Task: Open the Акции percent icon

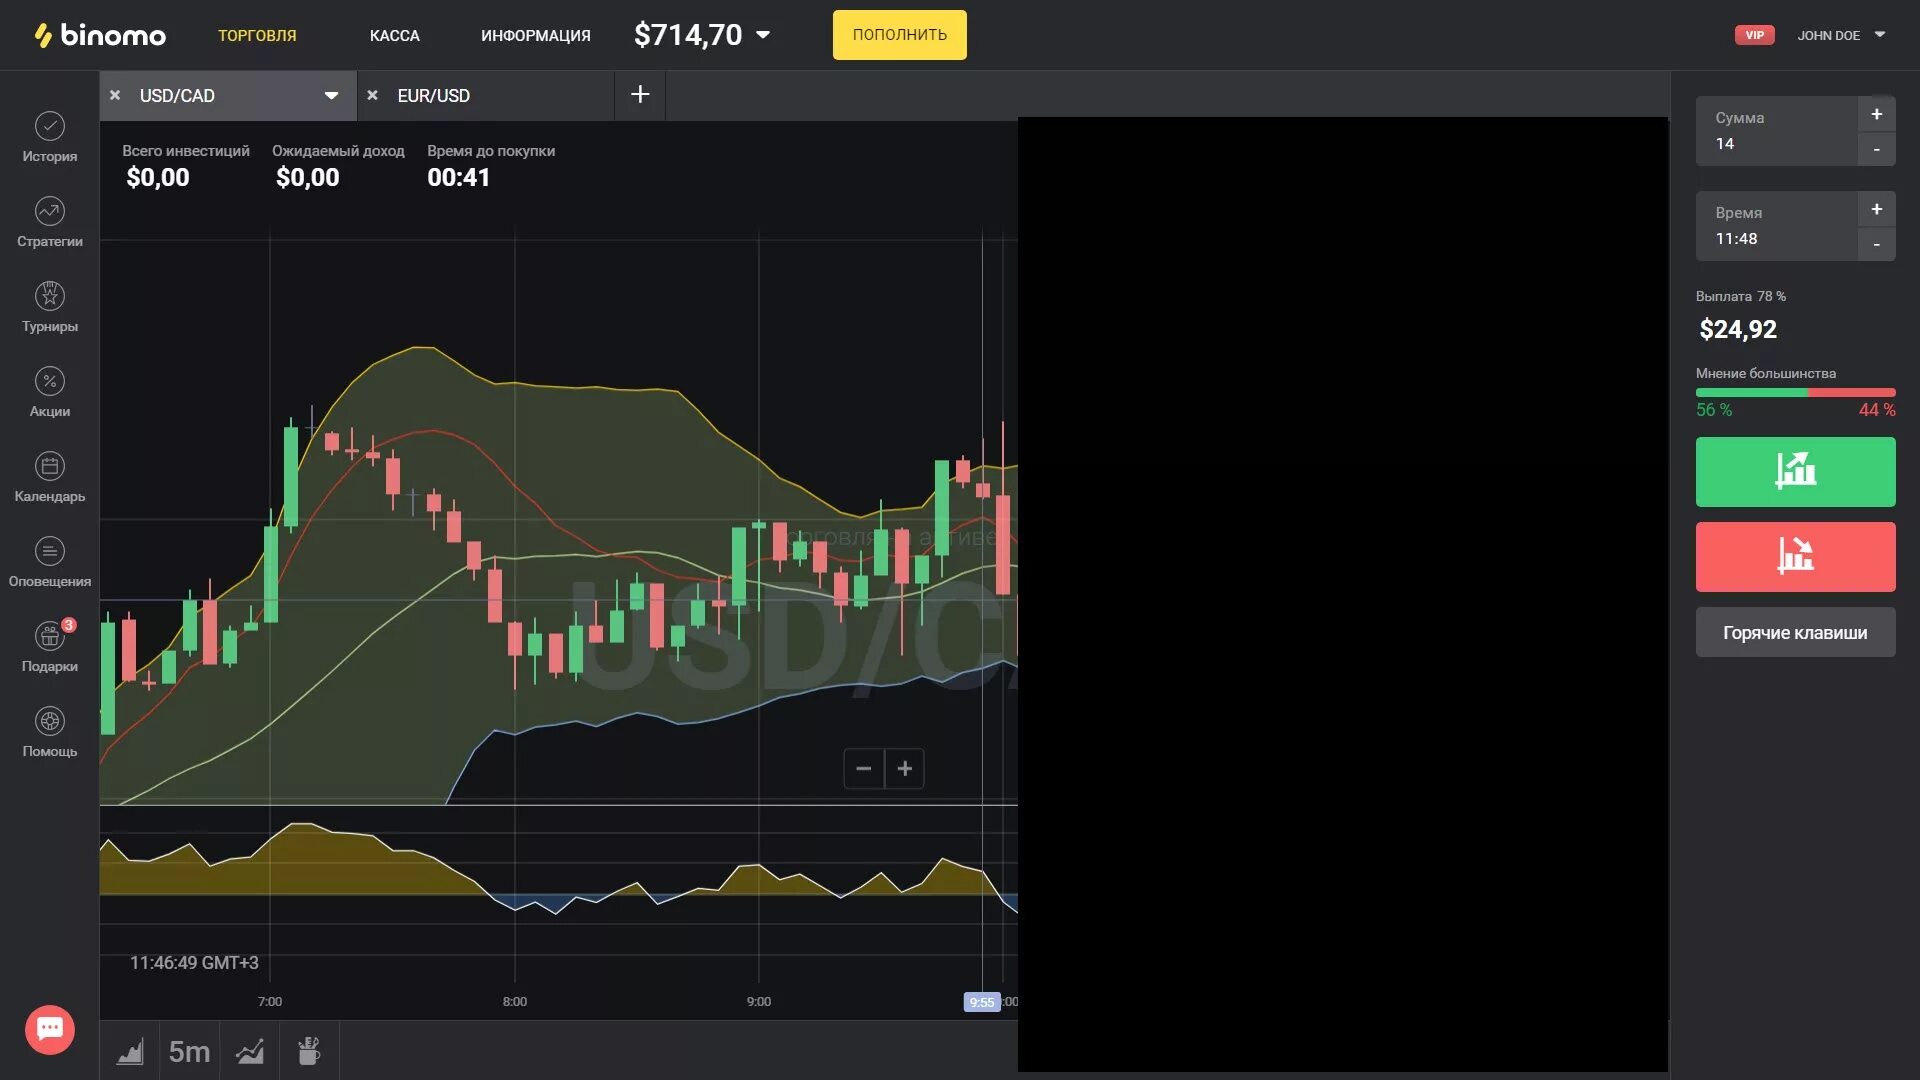Action: (x=49, y=382)
